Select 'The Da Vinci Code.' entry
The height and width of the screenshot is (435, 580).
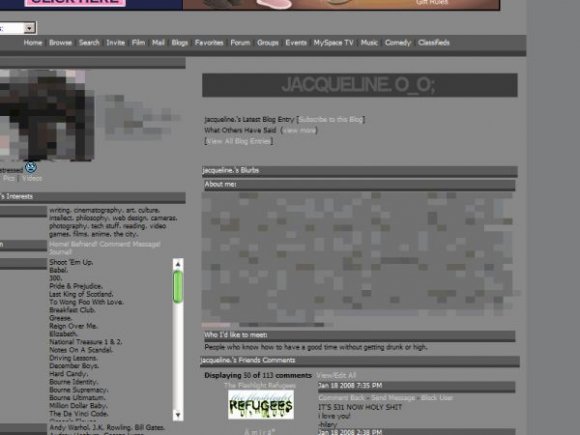click(x=78, y=414)
